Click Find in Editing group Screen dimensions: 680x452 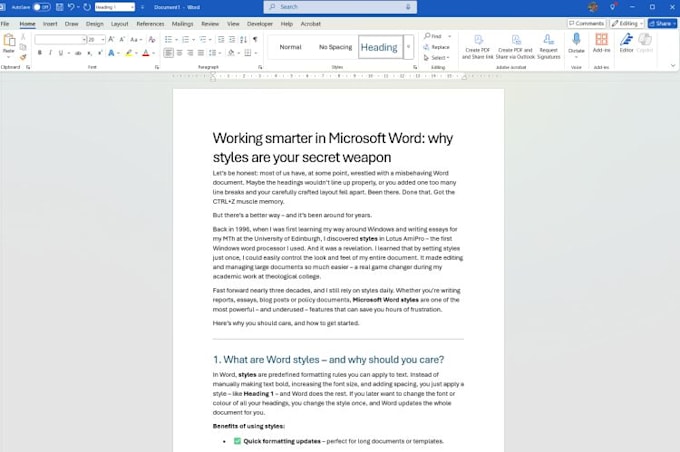point(432,36)
